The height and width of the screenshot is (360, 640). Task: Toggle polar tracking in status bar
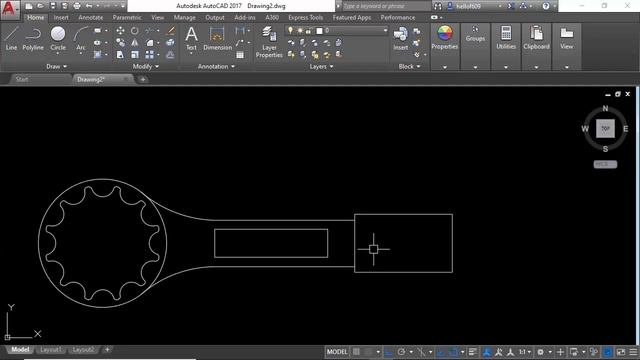401,352
